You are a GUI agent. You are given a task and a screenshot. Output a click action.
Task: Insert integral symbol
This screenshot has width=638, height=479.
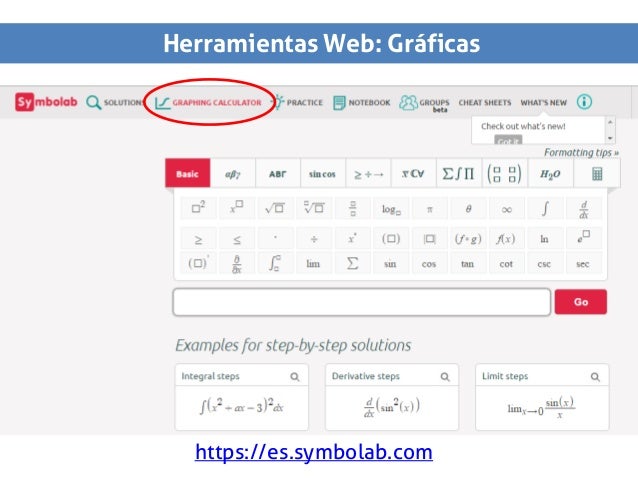click(x=545, y=209)
